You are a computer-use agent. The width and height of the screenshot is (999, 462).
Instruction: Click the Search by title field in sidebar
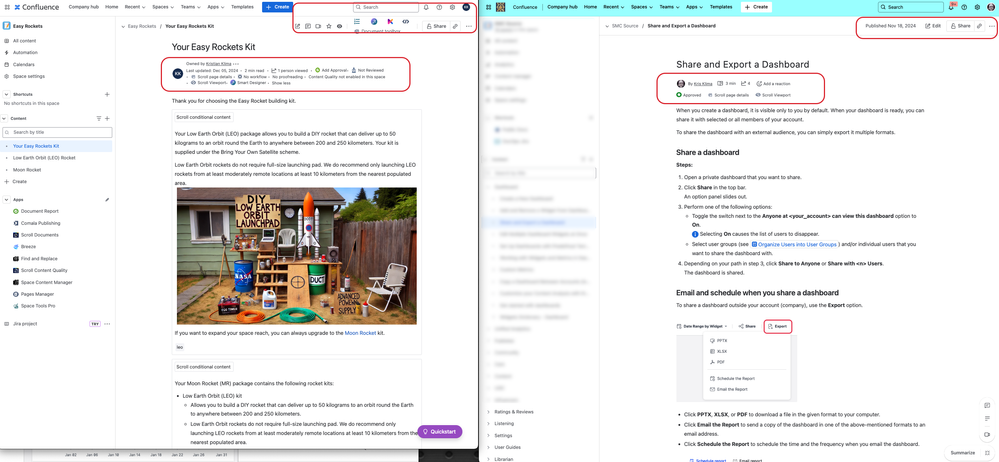click(57, 133)
